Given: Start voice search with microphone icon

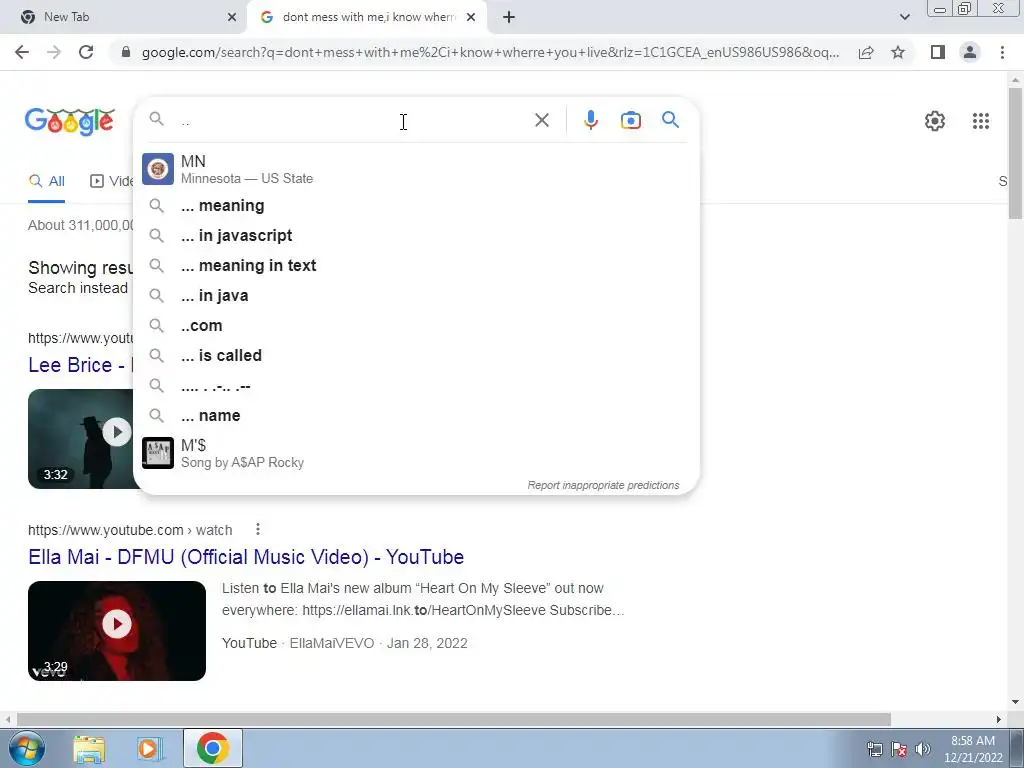Looking at the screenshot, I should tap(590, 120).
